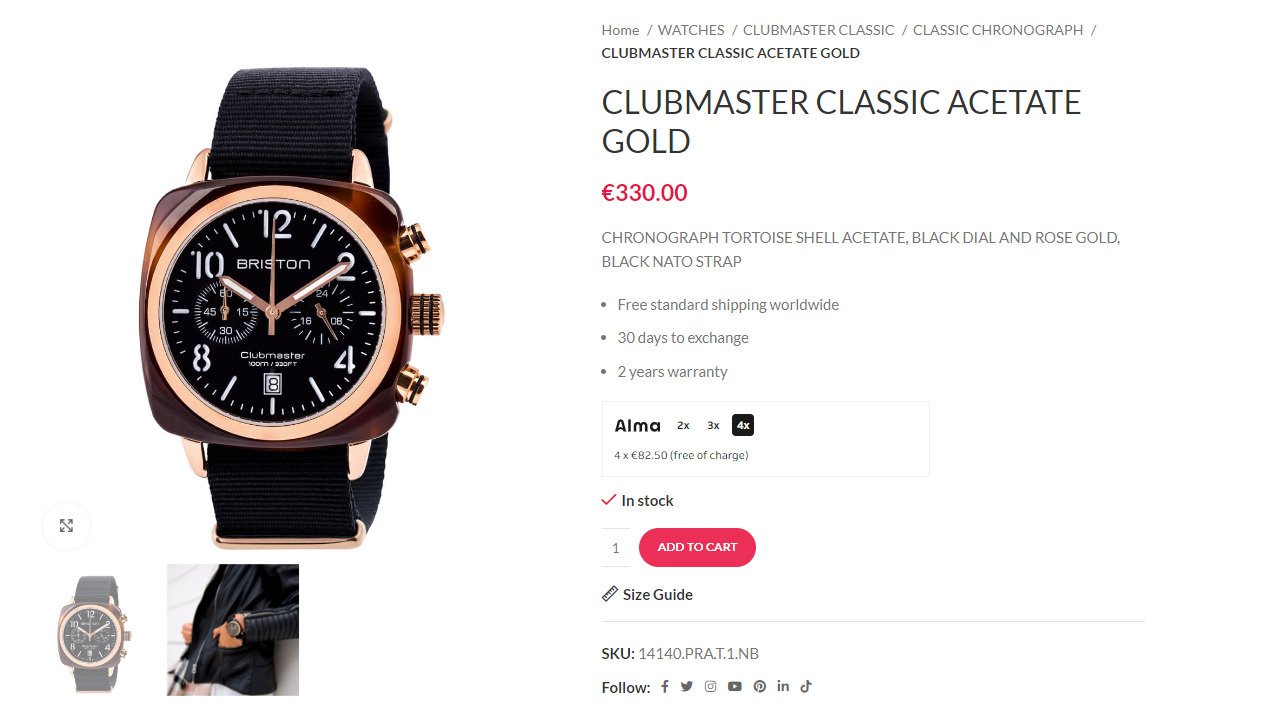Open the YouTube follow icon

click(x=735, y=687)
